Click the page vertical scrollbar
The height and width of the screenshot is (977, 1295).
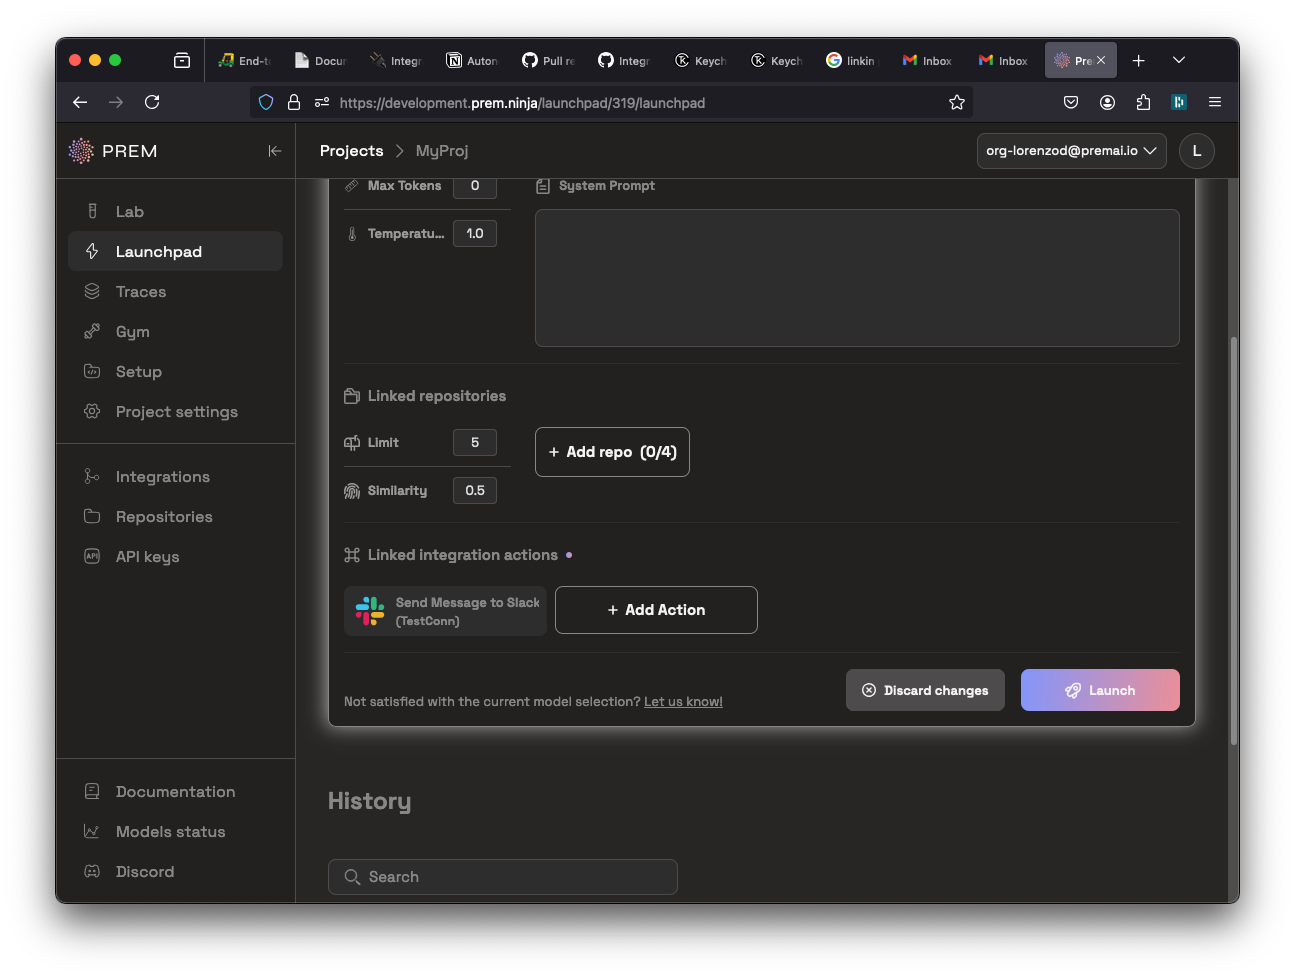(1234, 540)
